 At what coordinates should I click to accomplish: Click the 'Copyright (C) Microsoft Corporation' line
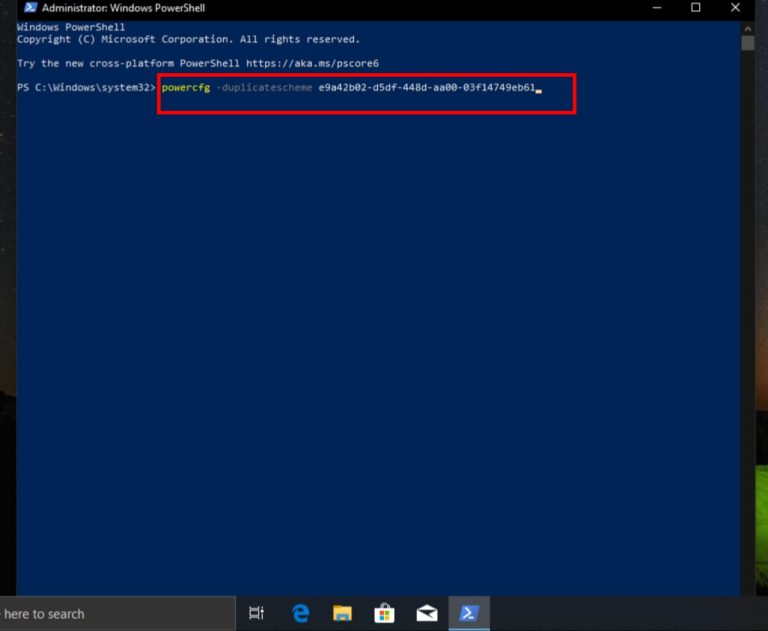click(189, 39)
